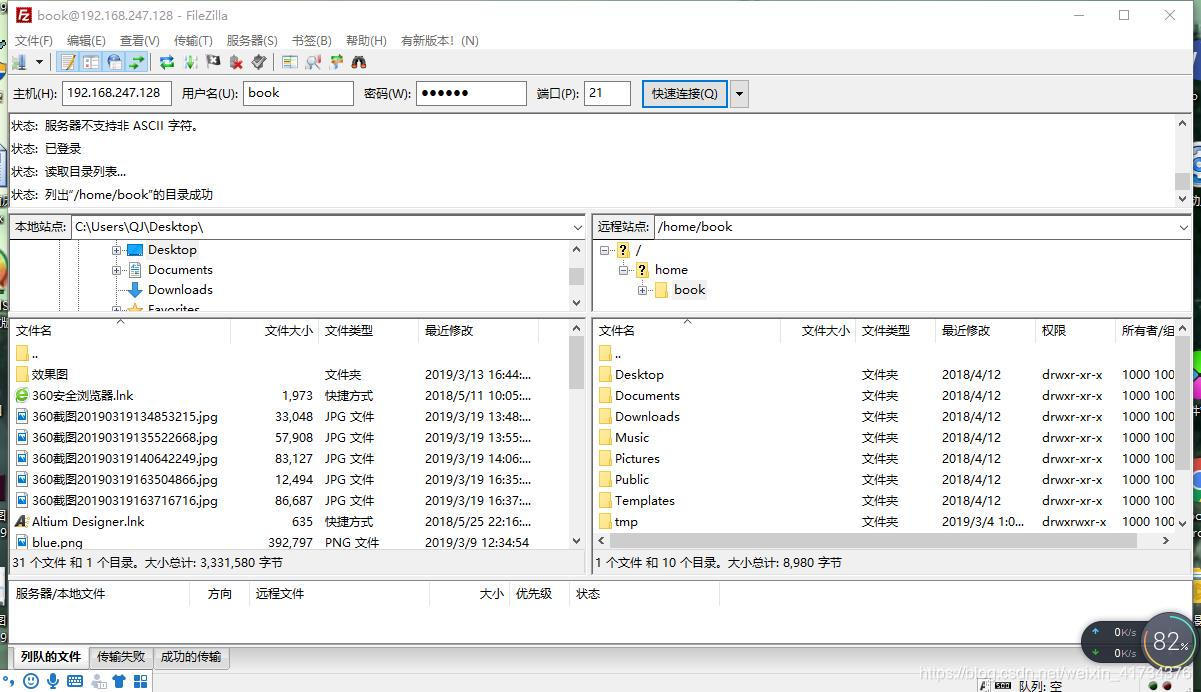This screenshot has width=1201, height=692.
Task: Sort local files by 文件大小 column
Action: pyautogui.click(x=275, y=330)
